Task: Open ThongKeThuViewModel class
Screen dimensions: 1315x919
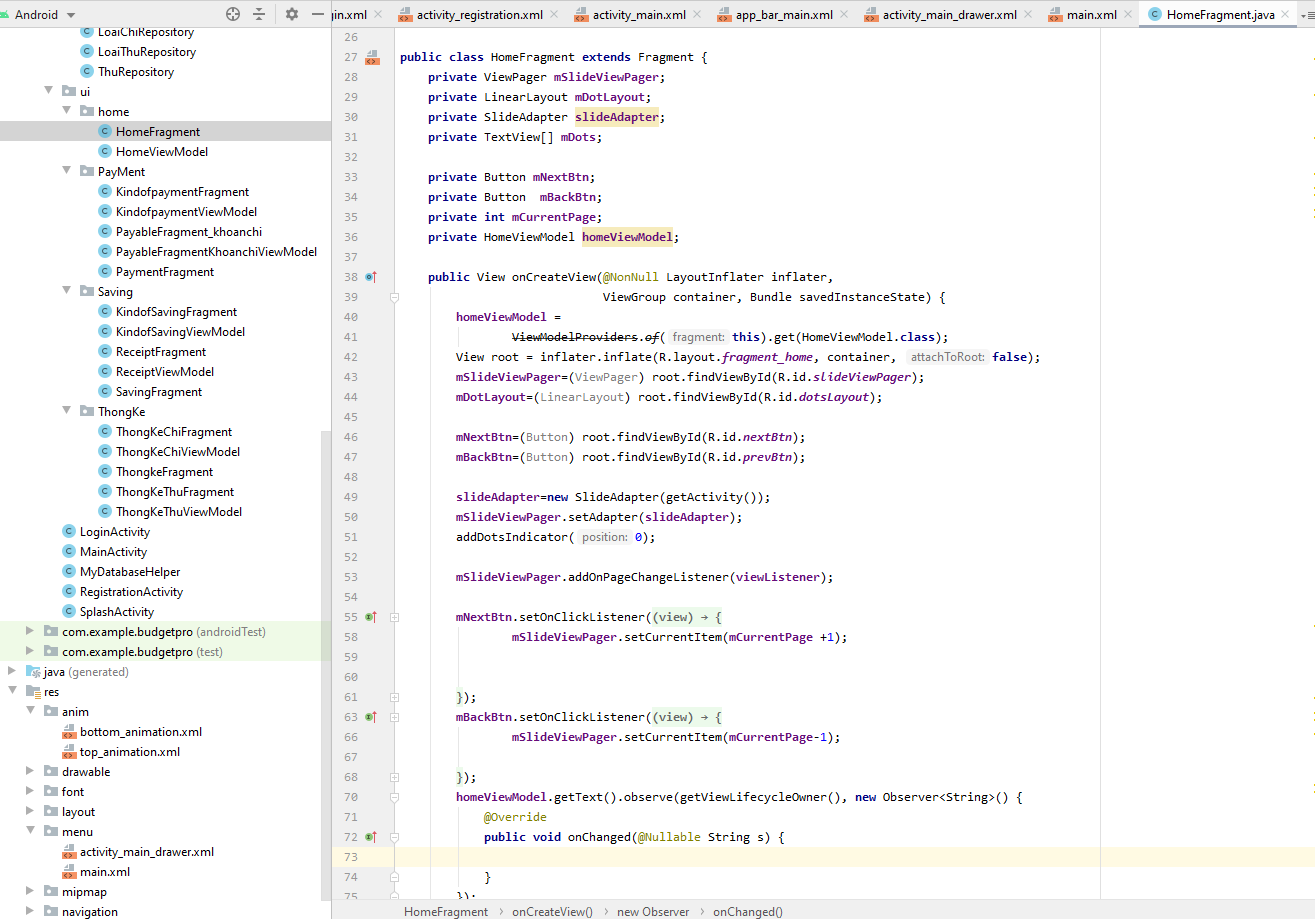Action: (179, 511)
